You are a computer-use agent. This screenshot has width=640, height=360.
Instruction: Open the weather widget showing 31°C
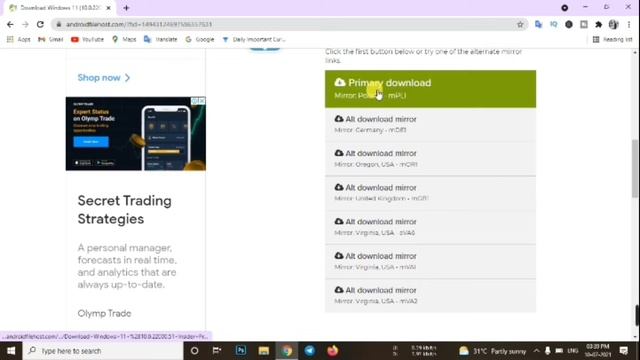point(493,351)
